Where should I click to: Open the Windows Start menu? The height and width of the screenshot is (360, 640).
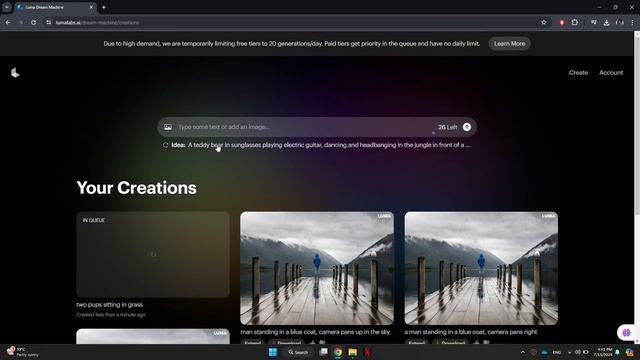(273, 352)
